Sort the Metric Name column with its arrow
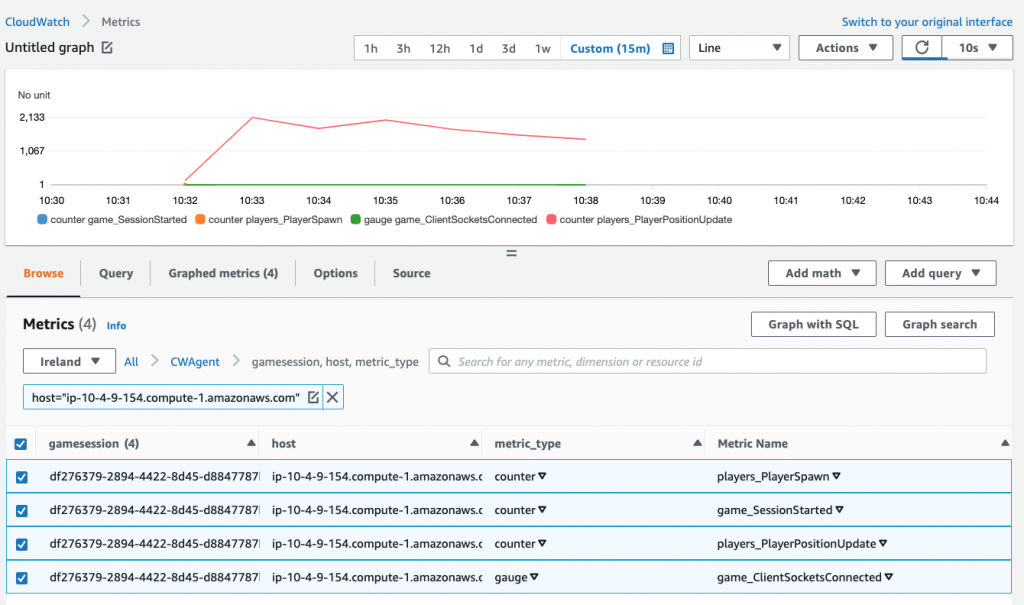 pyautogui.click(x=1005, y=443)
